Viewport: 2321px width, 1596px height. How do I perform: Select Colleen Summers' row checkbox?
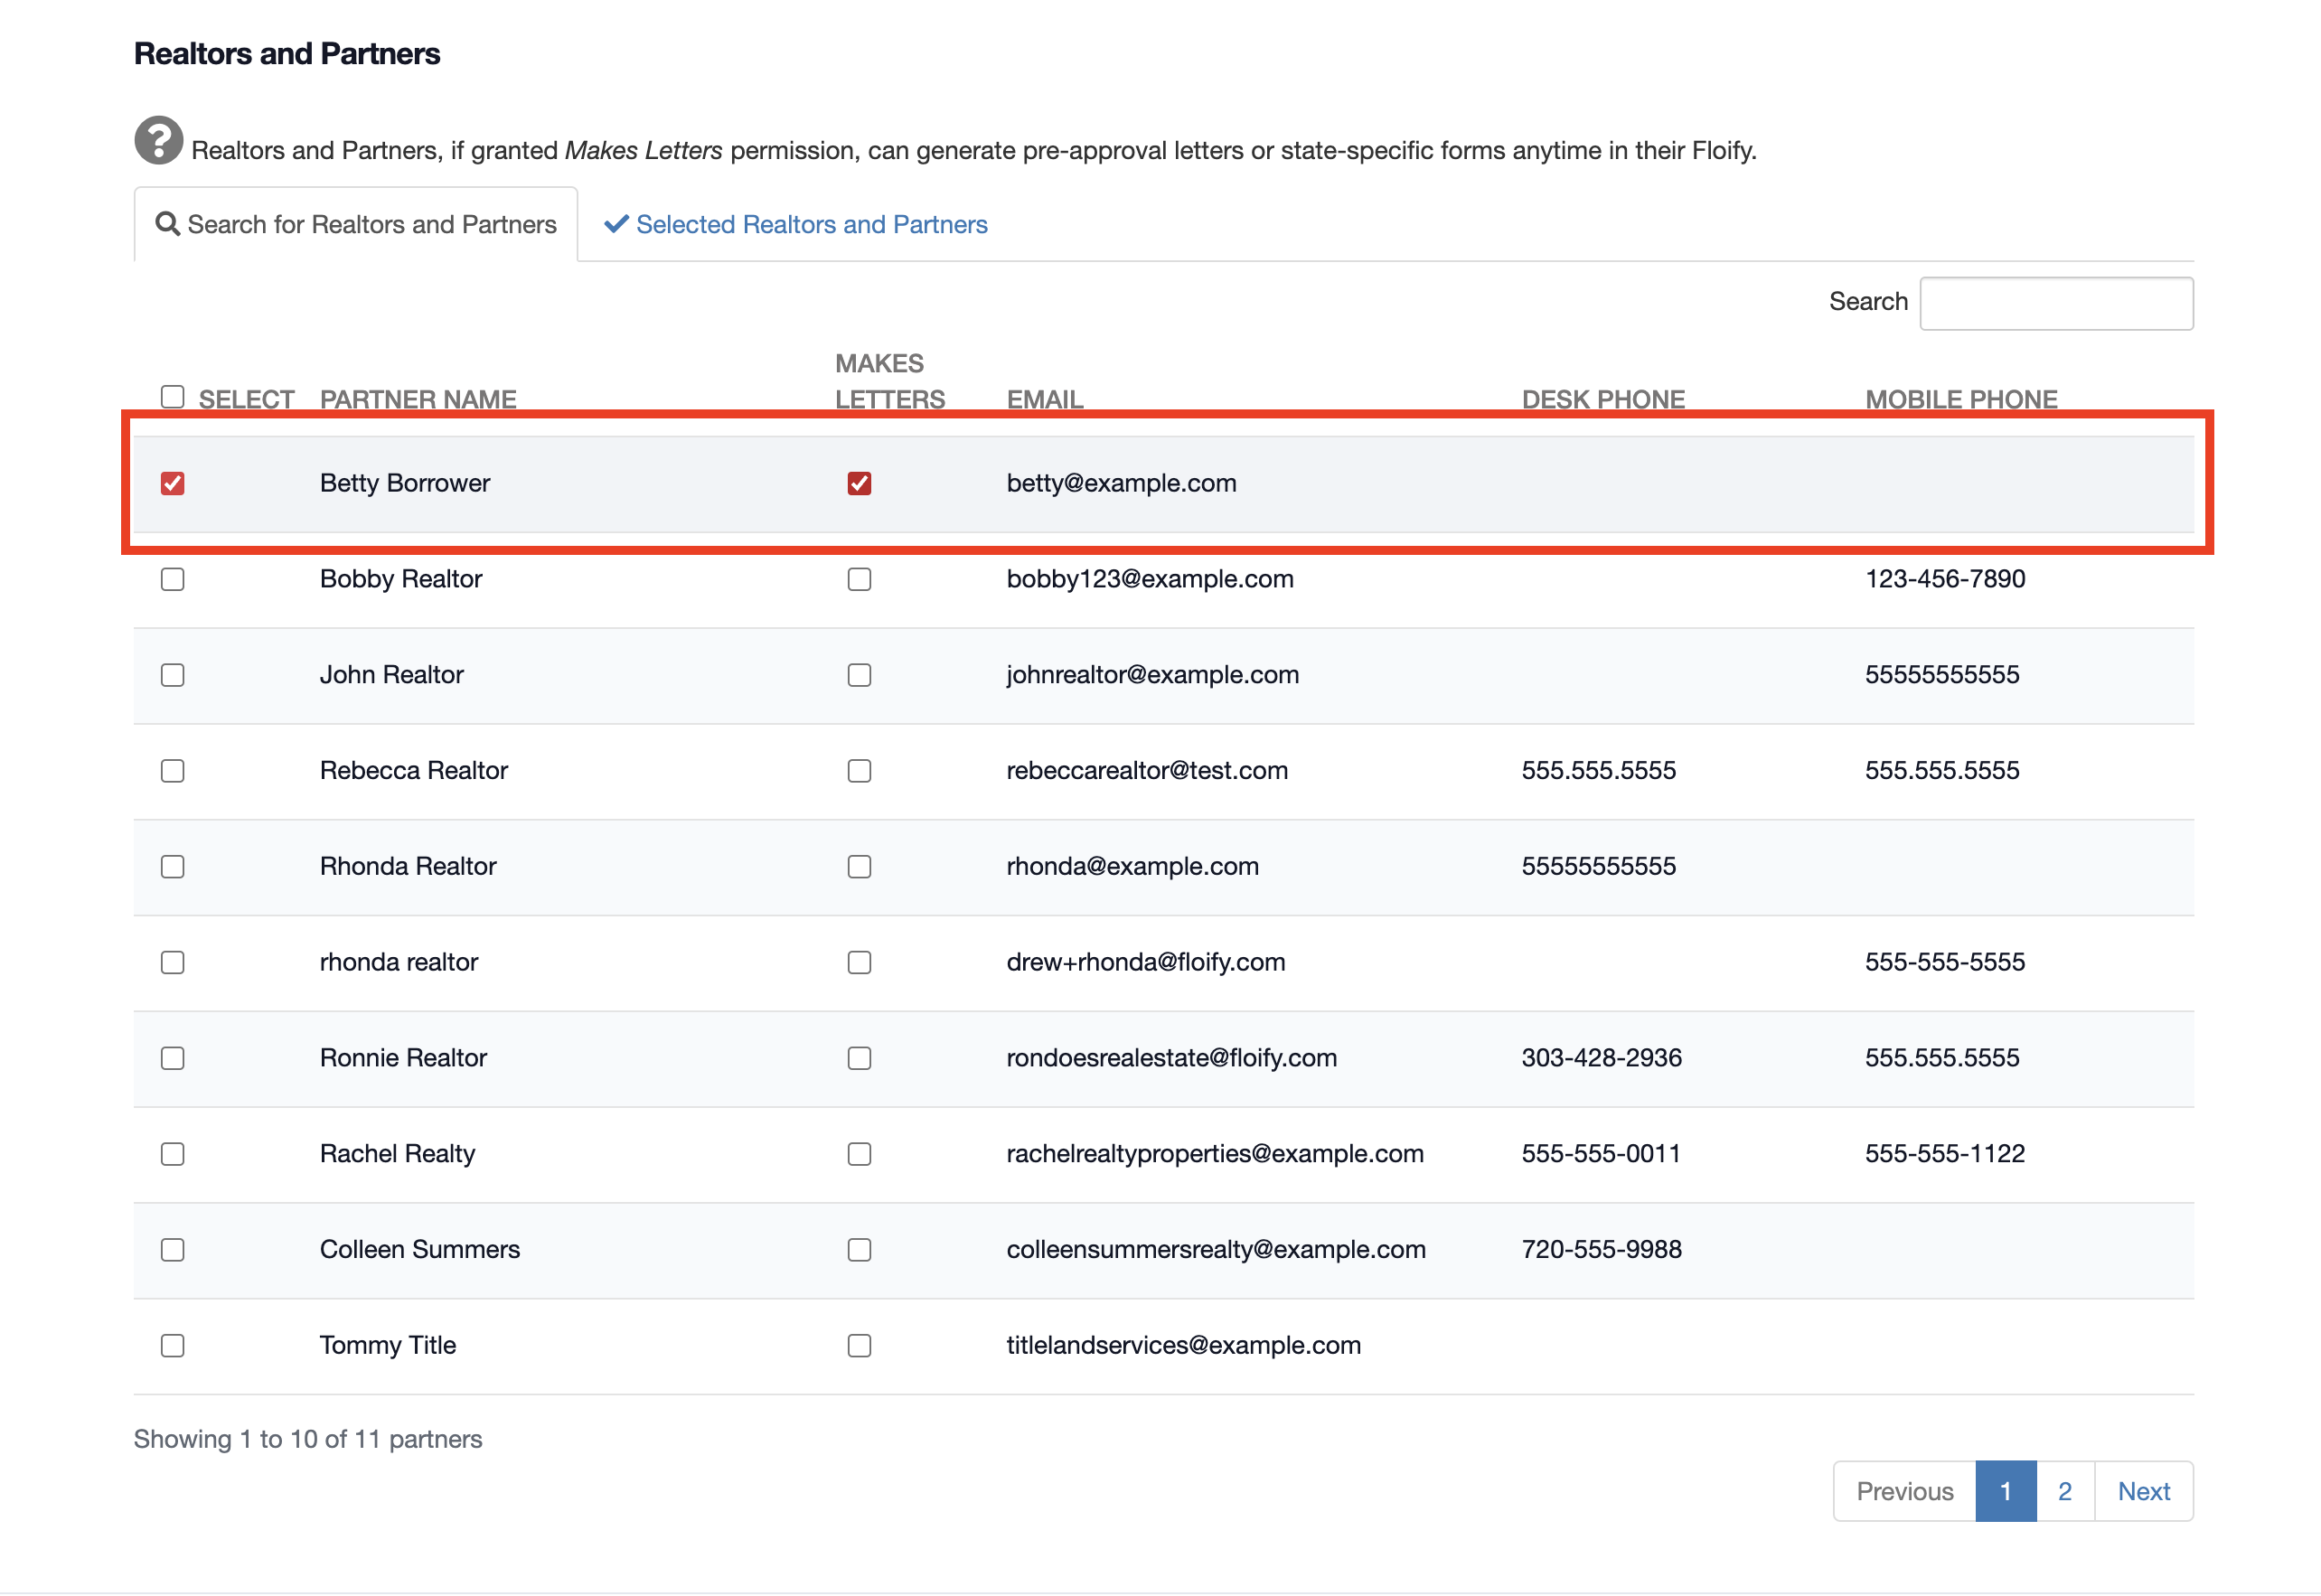click(172, 1250)
